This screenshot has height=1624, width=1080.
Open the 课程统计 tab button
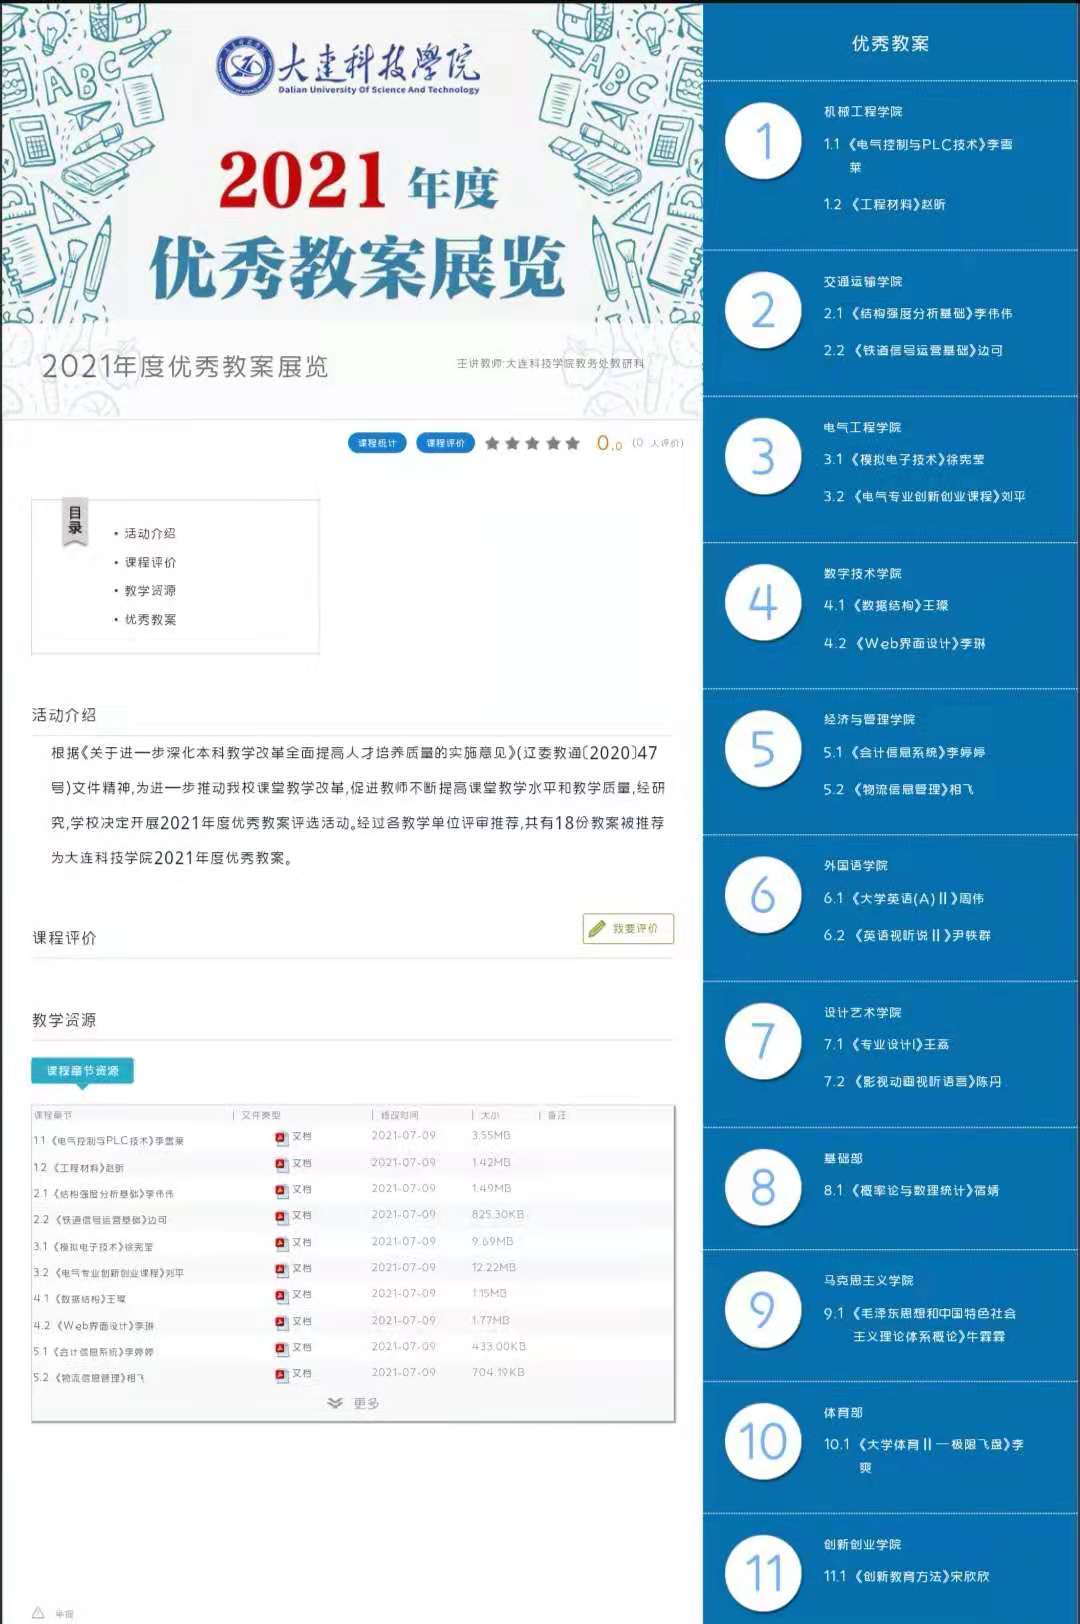pyautogui.click(x=377, y=443)
